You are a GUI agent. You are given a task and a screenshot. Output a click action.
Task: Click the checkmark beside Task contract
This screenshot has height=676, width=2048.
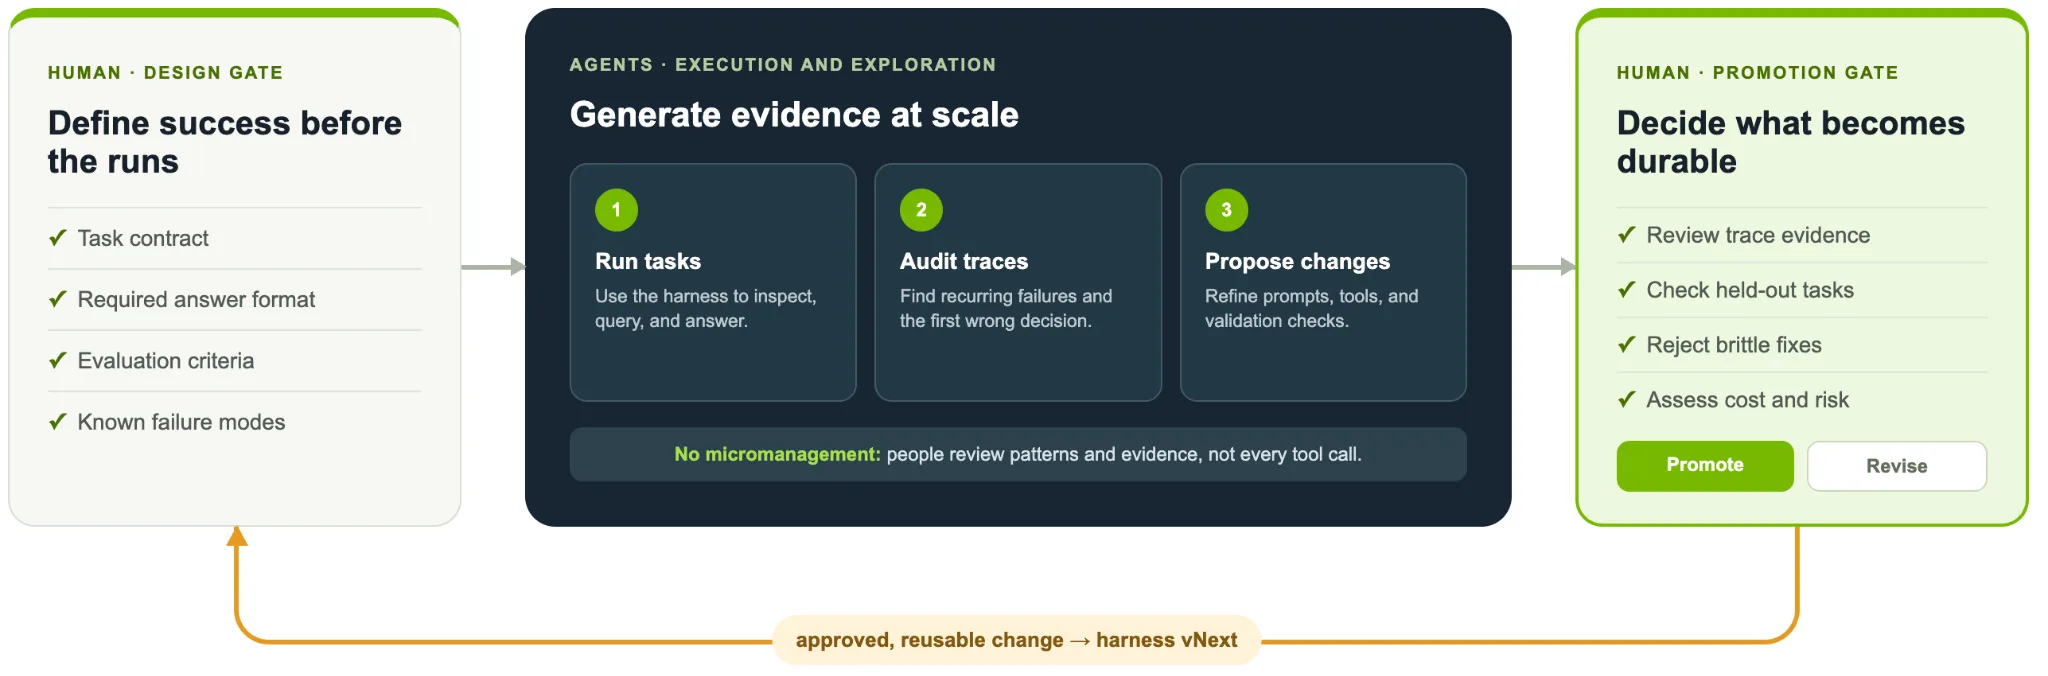pos(58,238)
